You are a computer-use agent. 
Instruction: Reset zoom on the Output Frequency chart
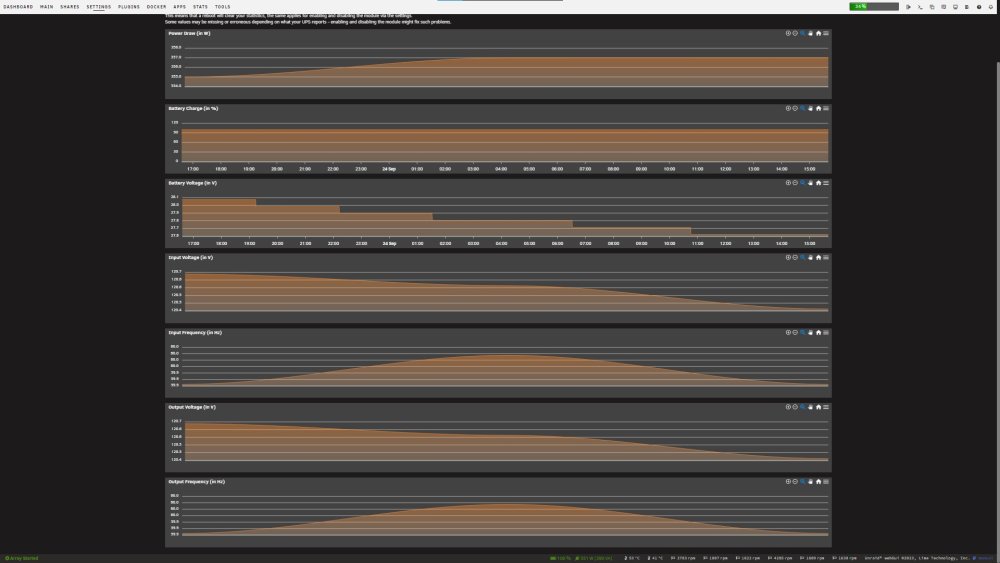point(818,481)
